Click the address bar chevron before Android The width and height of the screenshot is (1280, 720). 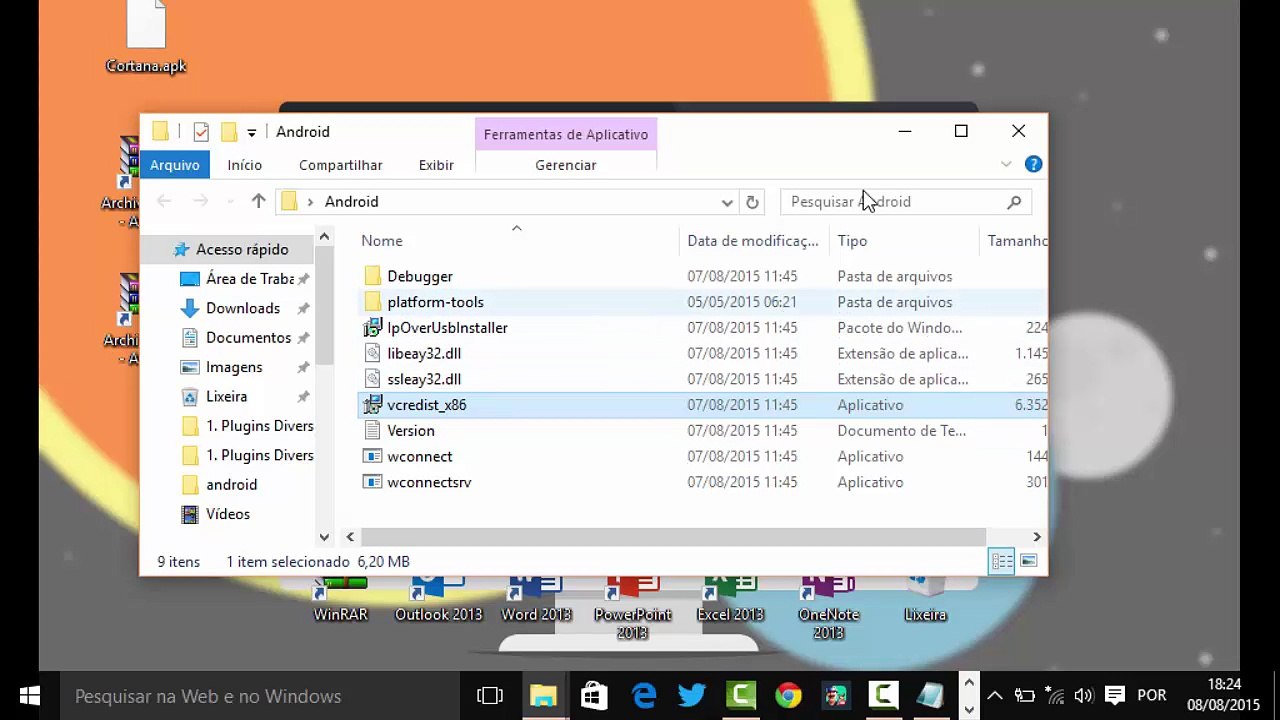310,202
